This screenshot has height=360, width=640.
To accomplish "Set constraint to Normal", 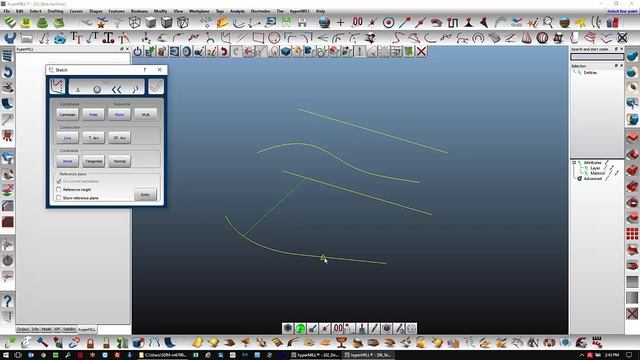I will [119, 161].
